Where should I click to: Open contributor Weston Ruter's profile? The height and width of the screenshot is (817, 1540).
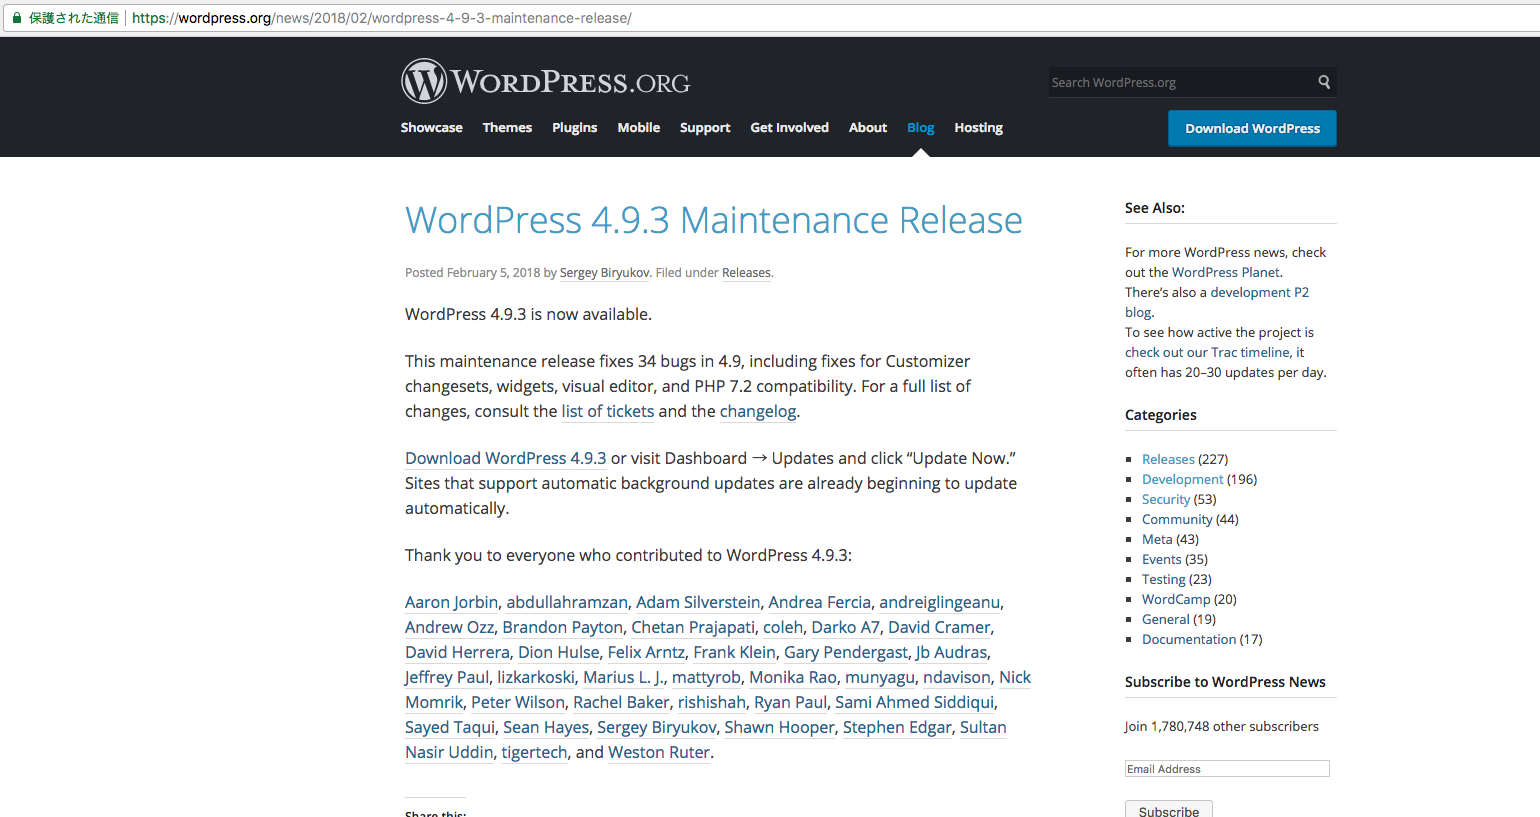coord(659,752)
